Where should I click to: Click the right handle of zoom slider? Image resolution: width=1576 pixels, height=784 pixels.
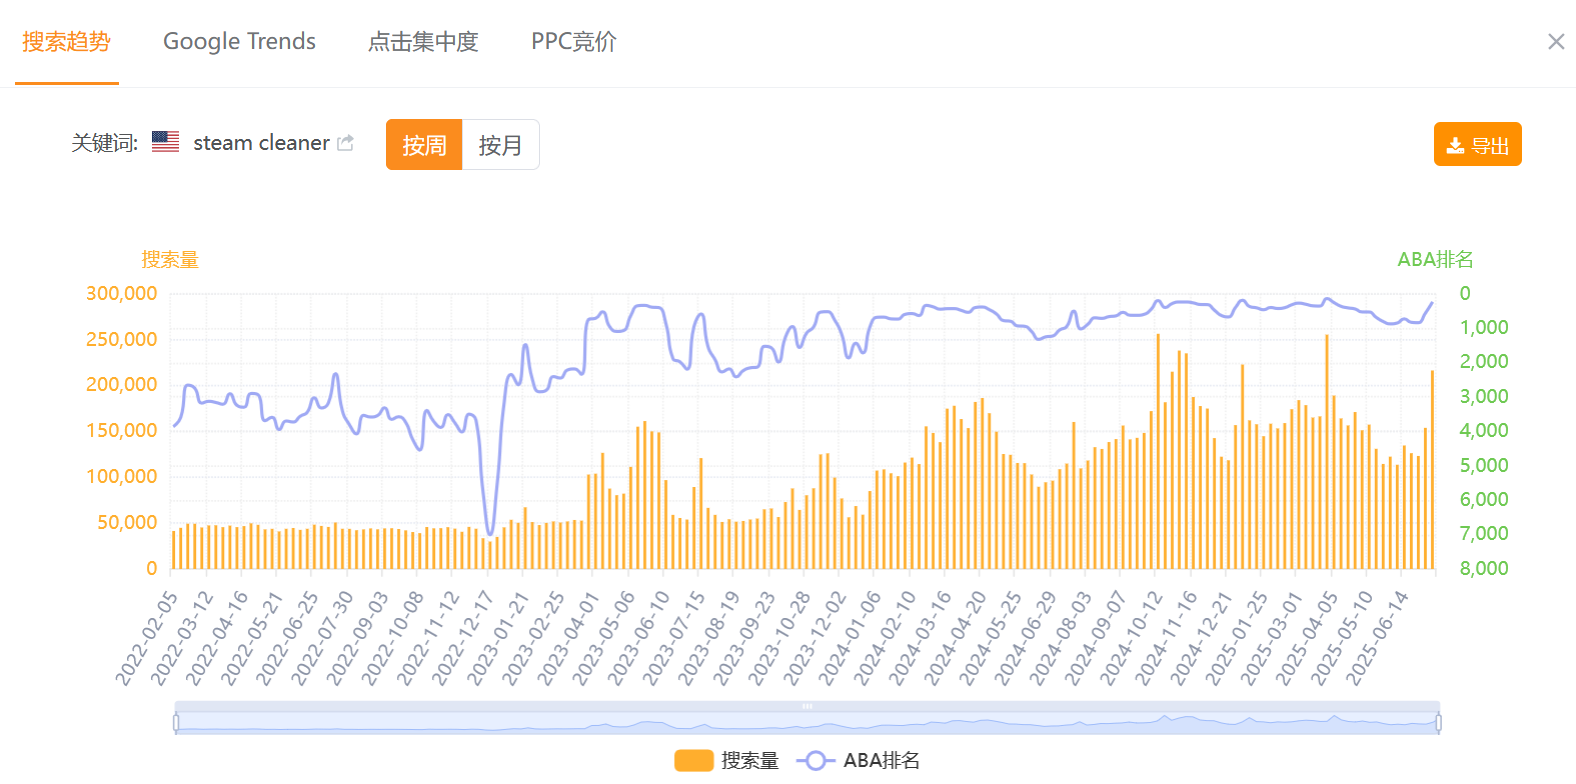[1439, 722]
